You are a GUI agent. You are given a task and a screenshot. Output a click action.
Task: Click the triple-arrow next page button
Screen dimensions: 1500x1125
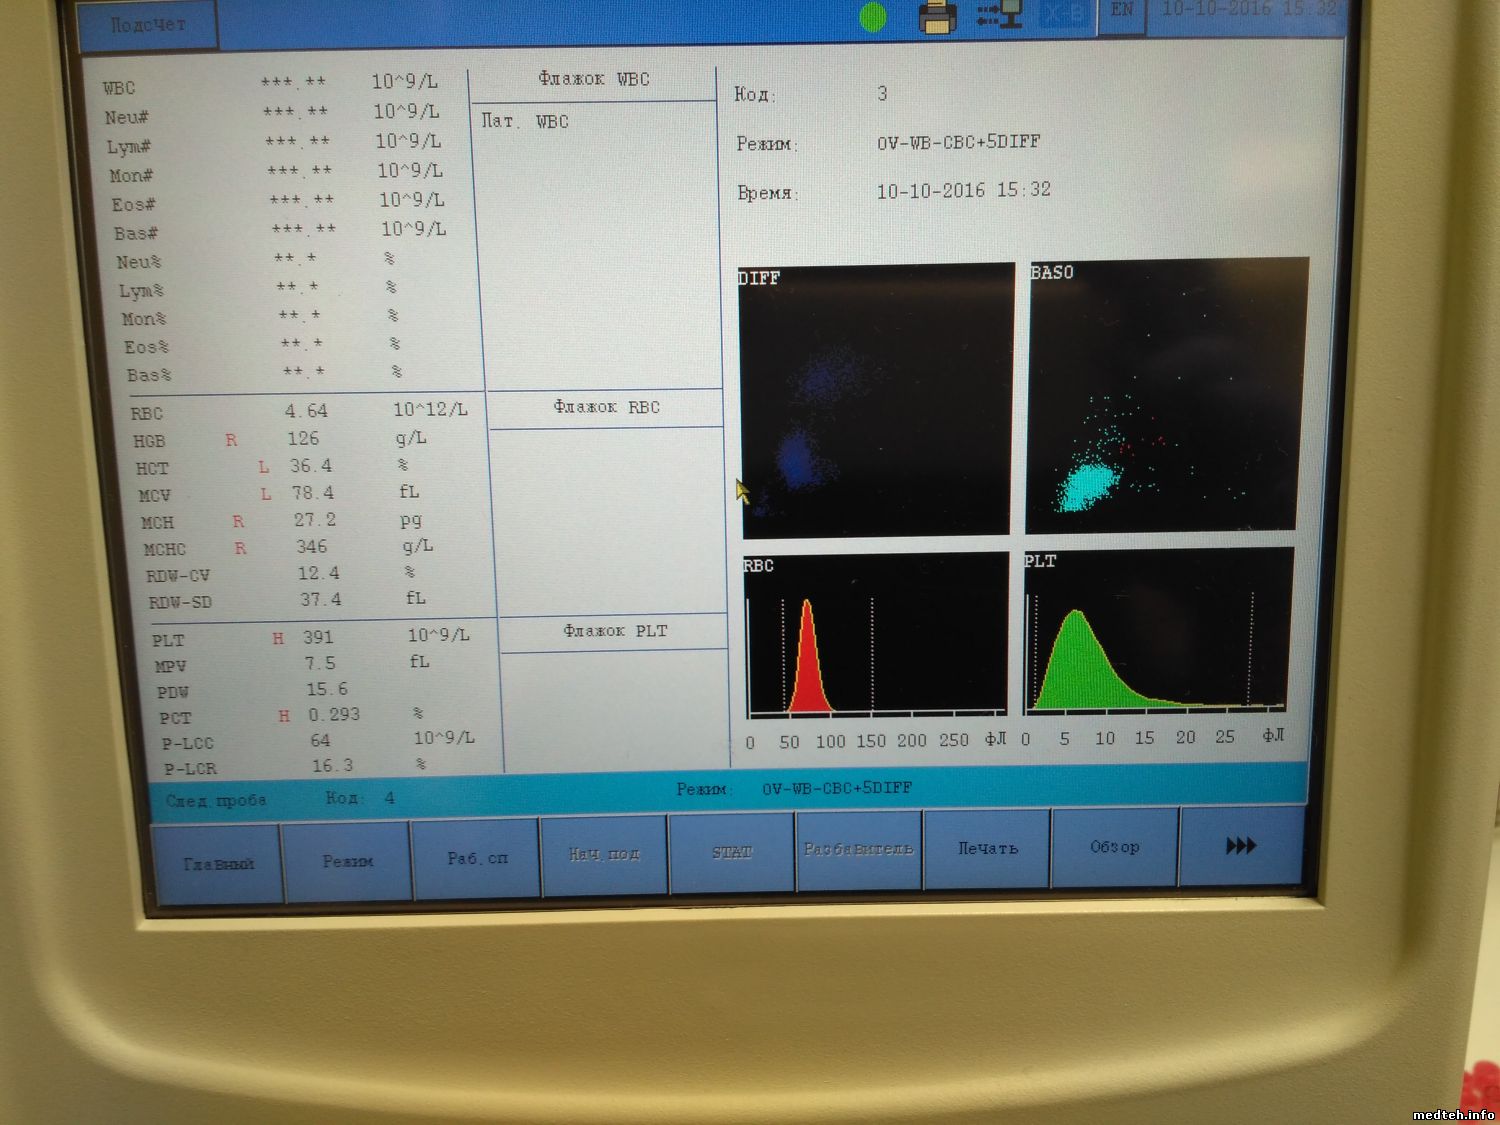(x=1241, y=846)
